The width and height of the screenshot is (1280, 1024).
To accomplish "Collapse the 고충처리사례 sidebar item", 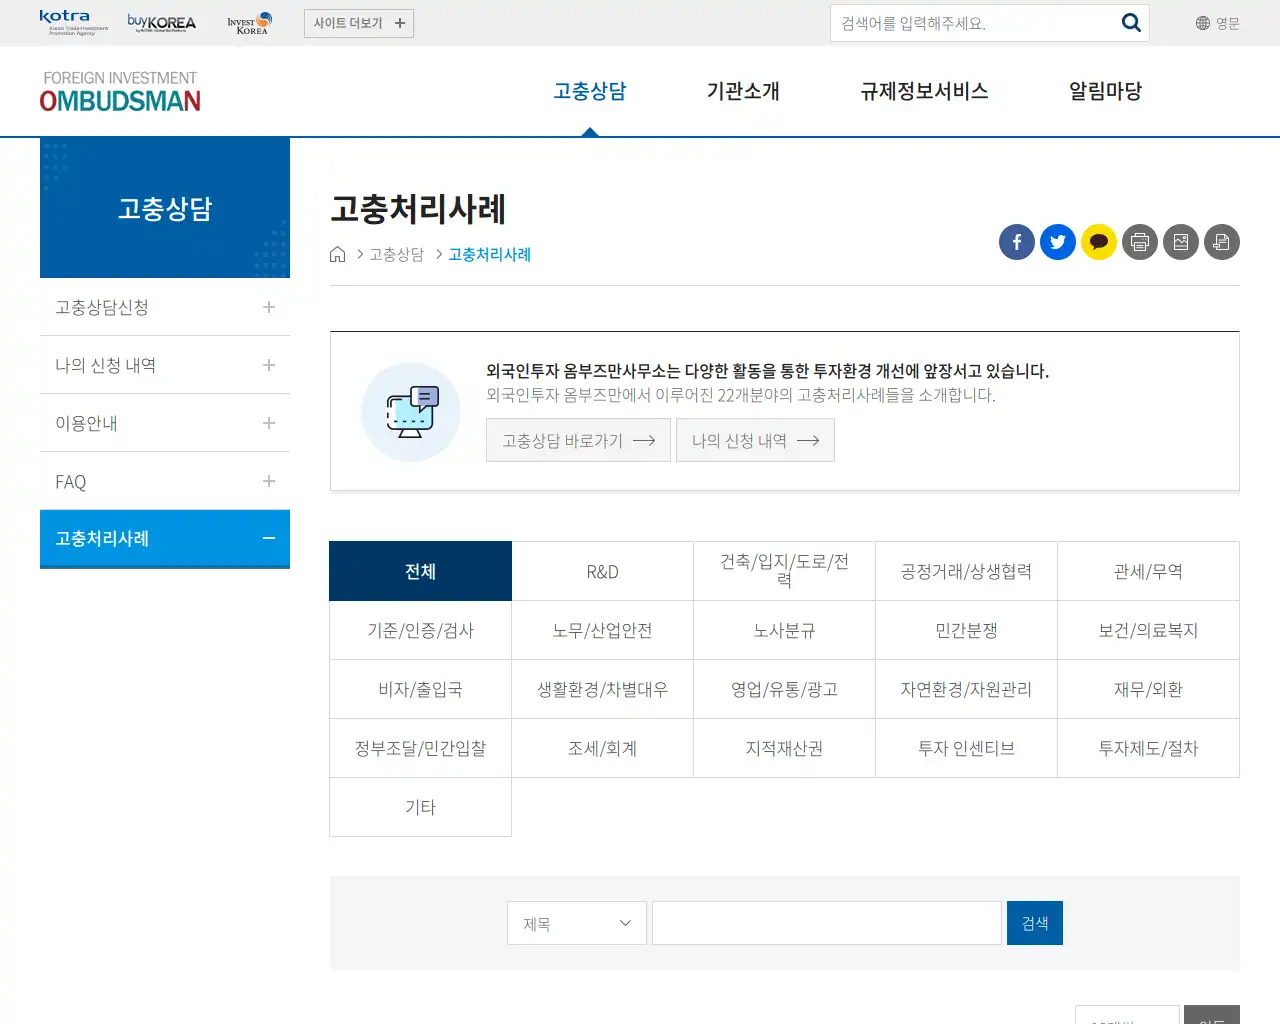I will tap(164, 538).
